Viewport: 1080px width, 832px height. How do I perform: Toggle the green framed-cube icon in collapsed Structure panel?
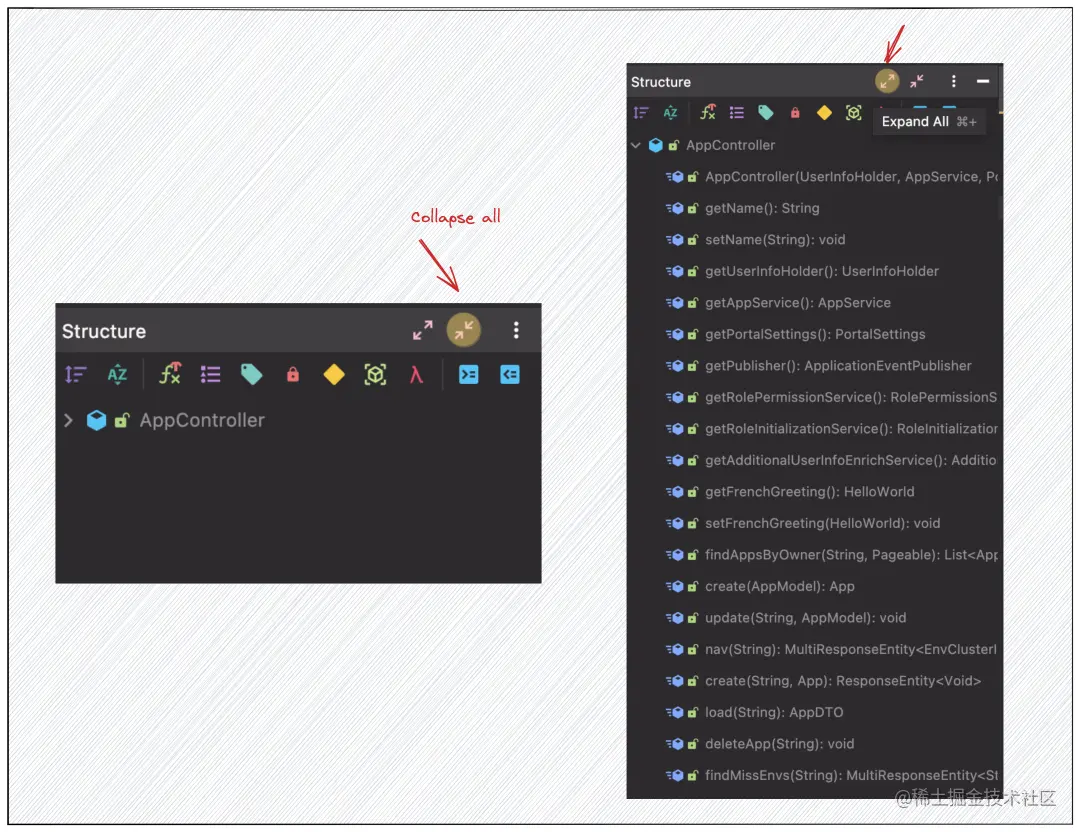pyautogui.click(x=375, y=375)
